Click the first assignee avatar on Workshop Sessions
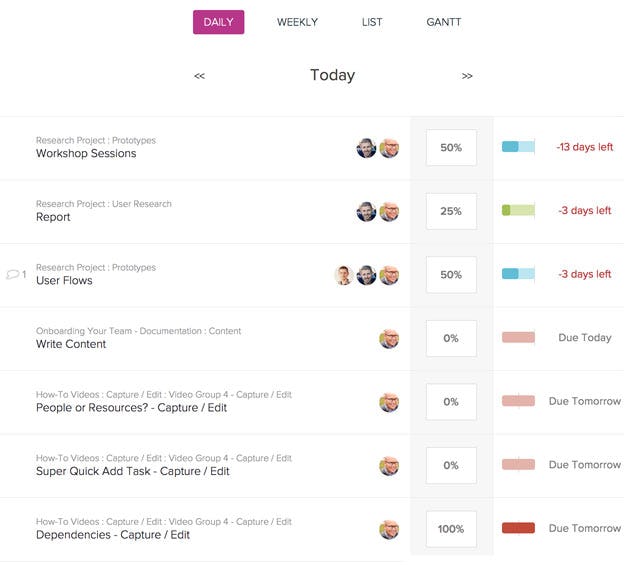Screen dimensions: 640x565 (367, 148)
